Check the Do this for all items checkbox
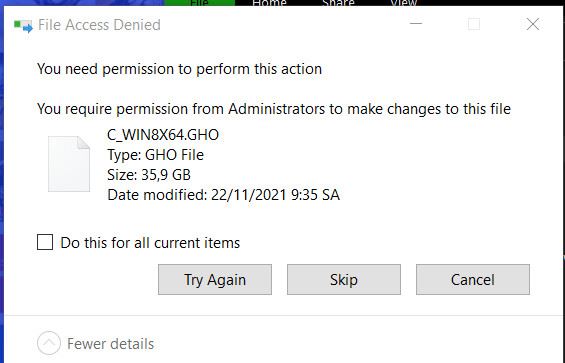Image resolution: width=565 pixels, height=363 pixels. click(x=45, y=242)
